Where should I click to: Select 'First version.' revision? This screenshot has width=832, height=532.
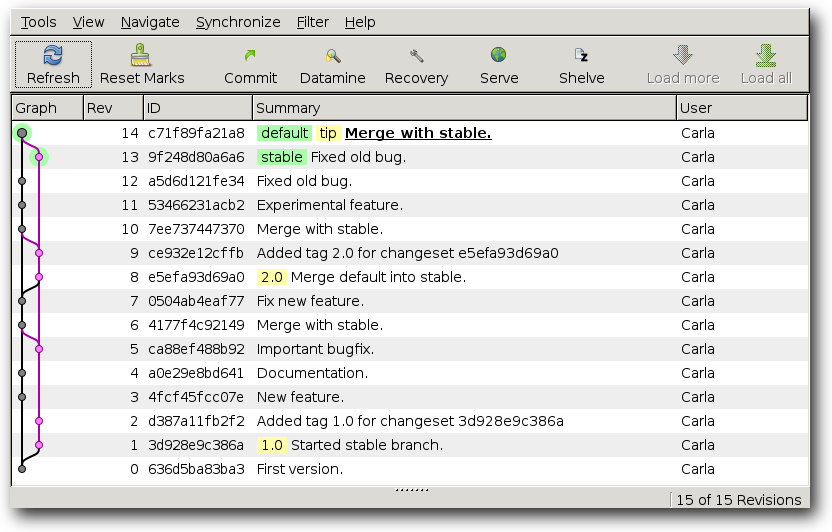pyautogui.click(x=300, y=469)
